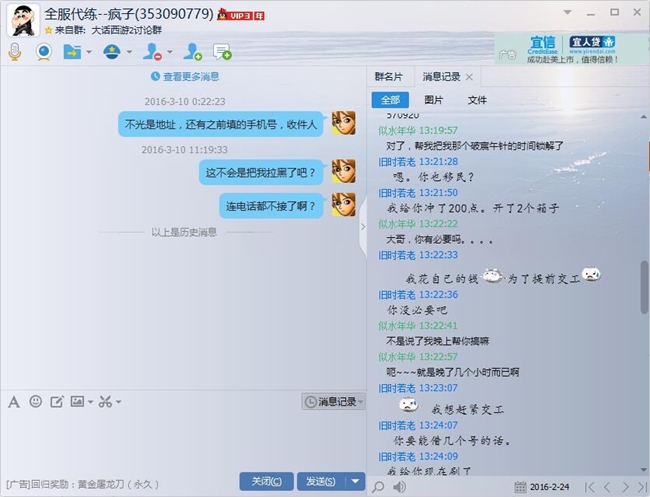Click the 发送(S) send button
650x497 pixels.
pos(320,482)
